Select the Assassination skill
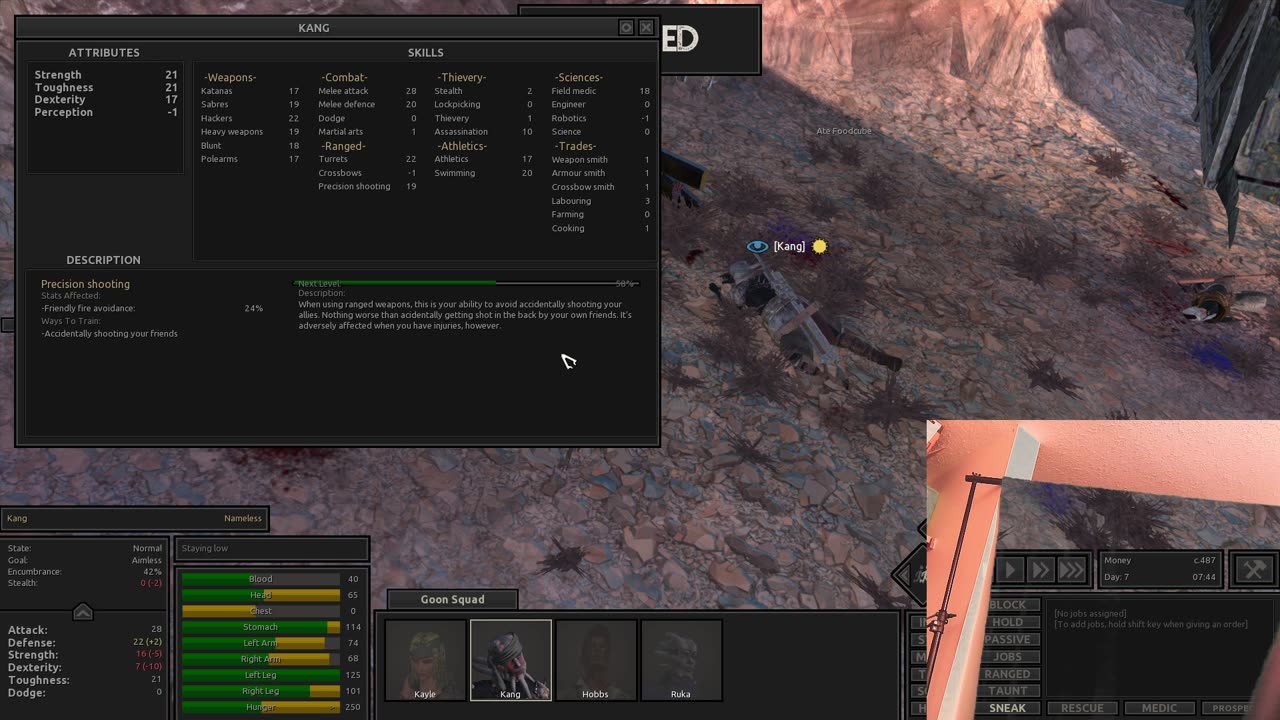The height and width of the screenshot is (720, 1280). pos(483,132)
